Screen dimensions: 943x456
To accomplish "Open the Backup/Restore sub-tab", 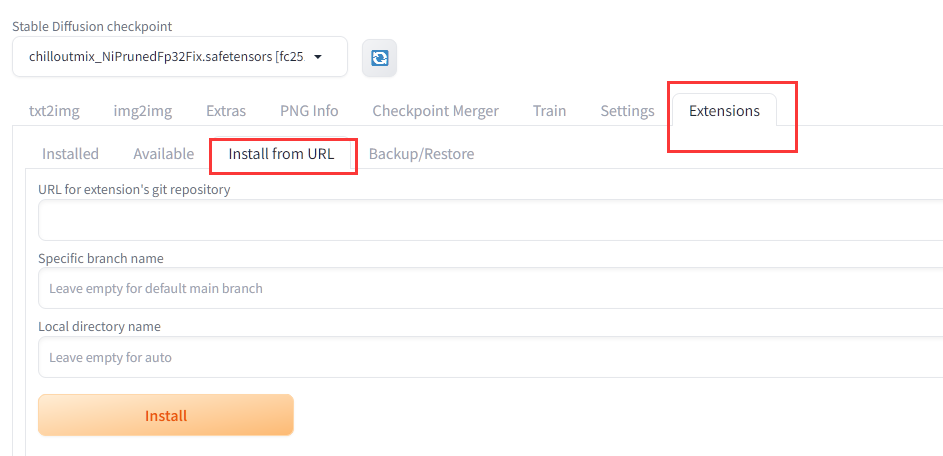I will pos(422,154).
